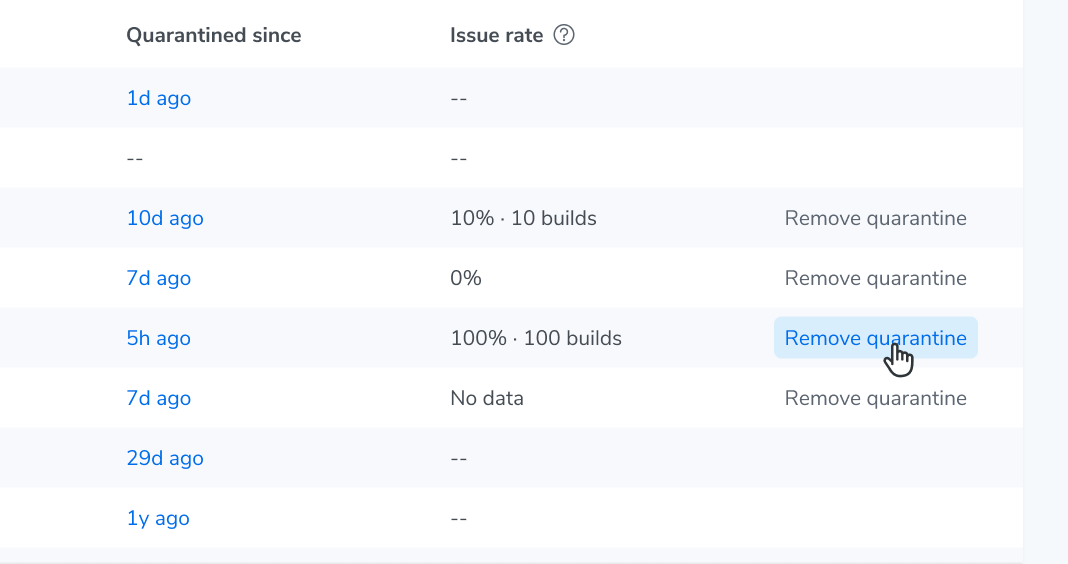
Task: Open '7d ago' link in the 0% row
Action: (x=159, y=278)
